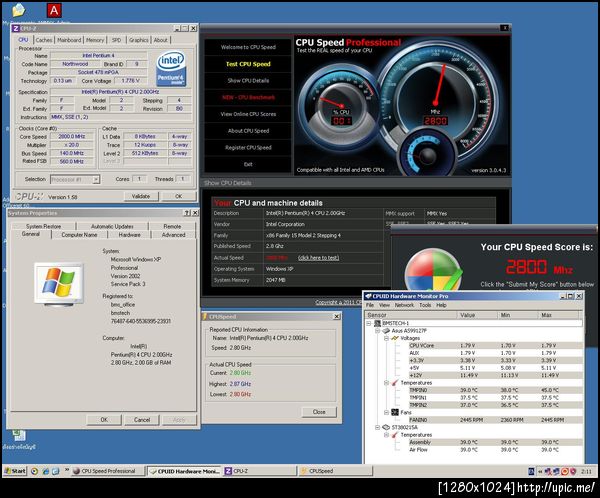Click the BMSTECH-1 computer icon

coord(377,323)
